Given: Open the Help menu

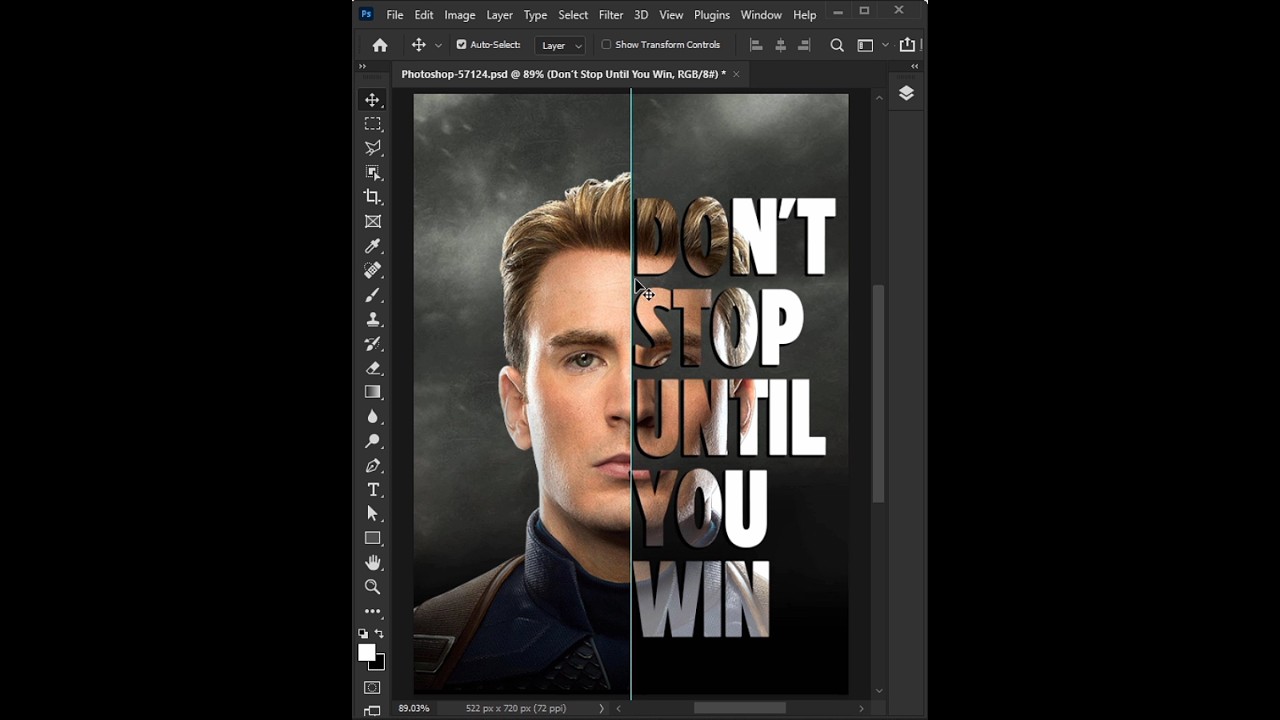Looking at the screenshot, I should (805, 15).
